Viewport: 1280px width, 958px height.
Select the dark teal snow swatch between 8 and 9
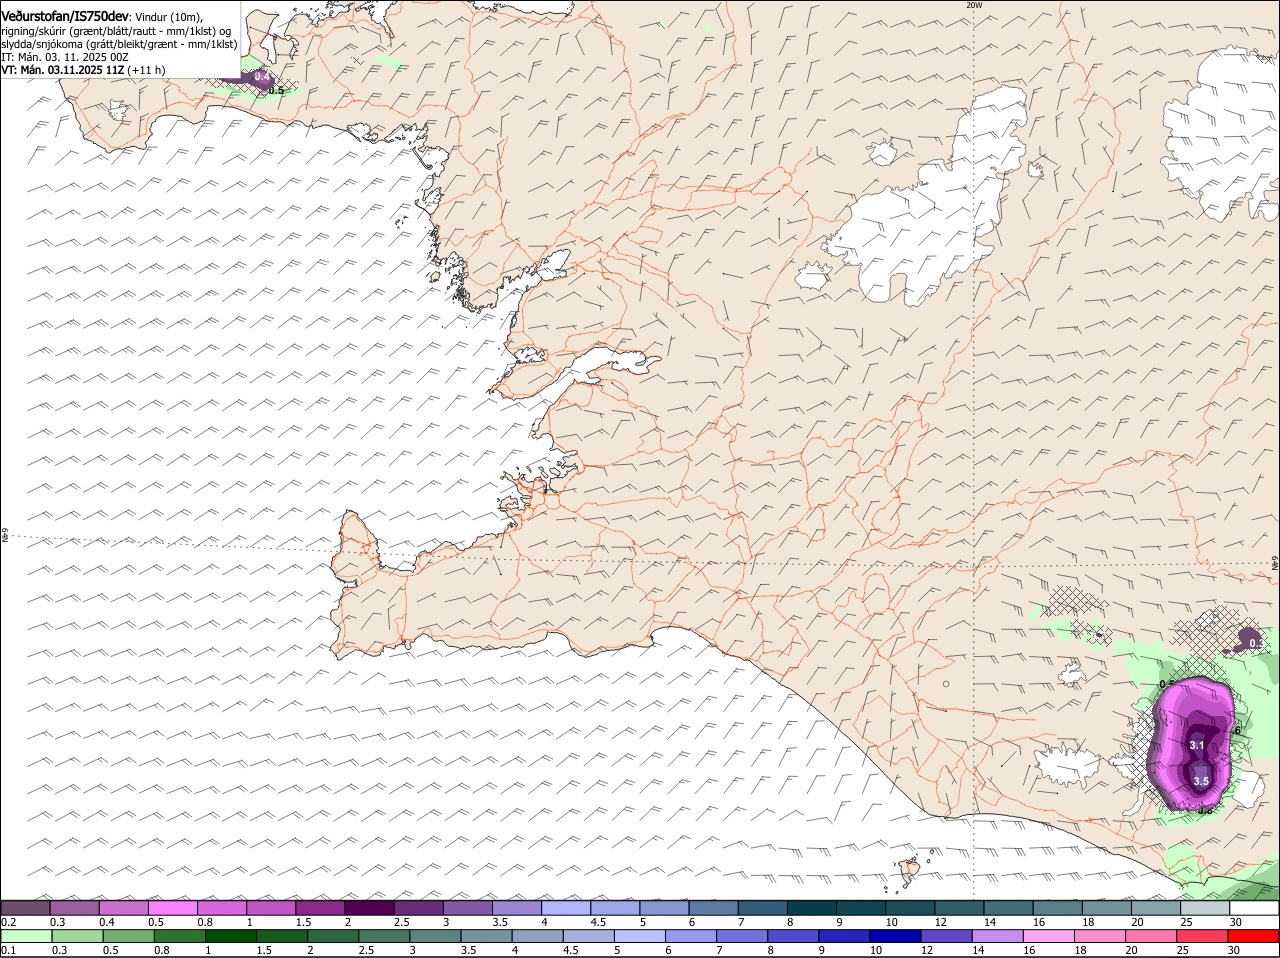(x=812, y=907)
